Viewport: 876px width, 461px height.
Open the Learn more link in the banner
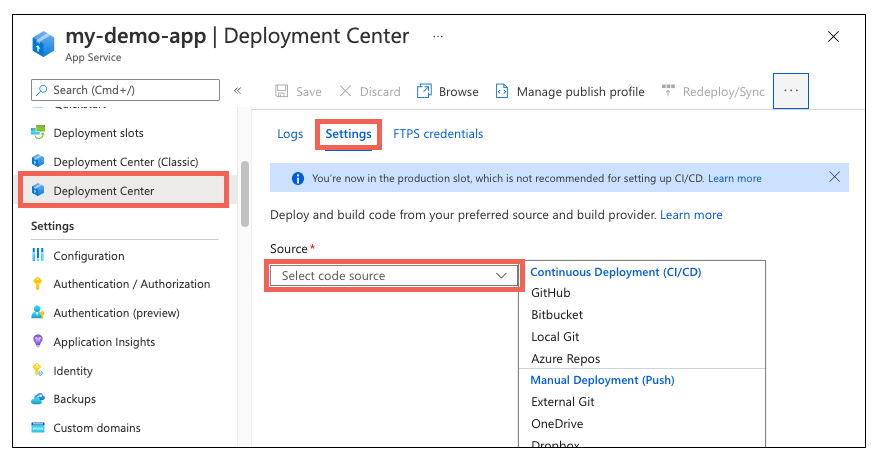735,178
